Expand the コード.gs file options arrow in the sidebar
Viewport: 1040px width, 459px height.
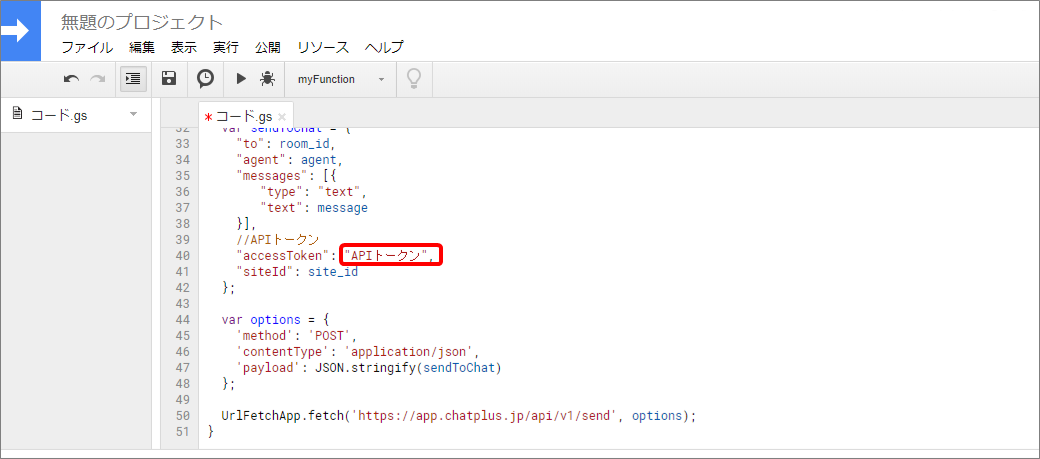(133, 114)
